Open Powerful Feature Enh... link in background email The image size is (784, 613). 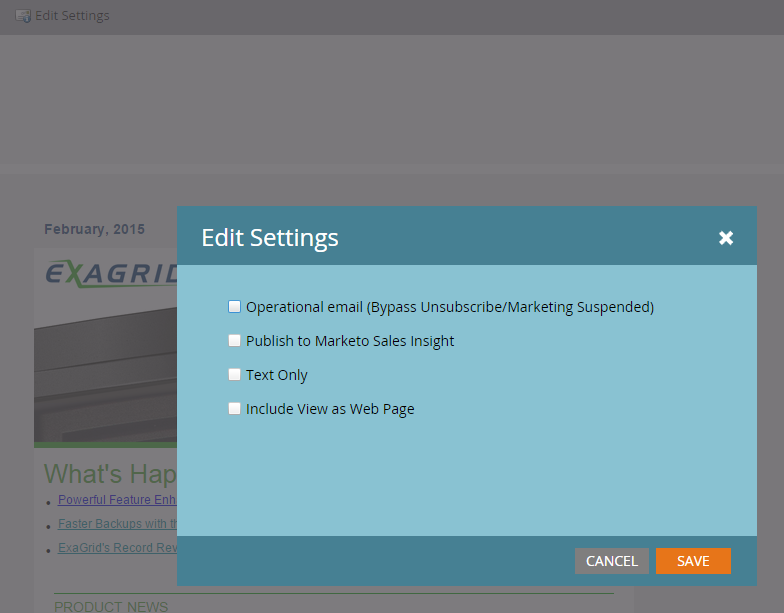pos(117,500)
